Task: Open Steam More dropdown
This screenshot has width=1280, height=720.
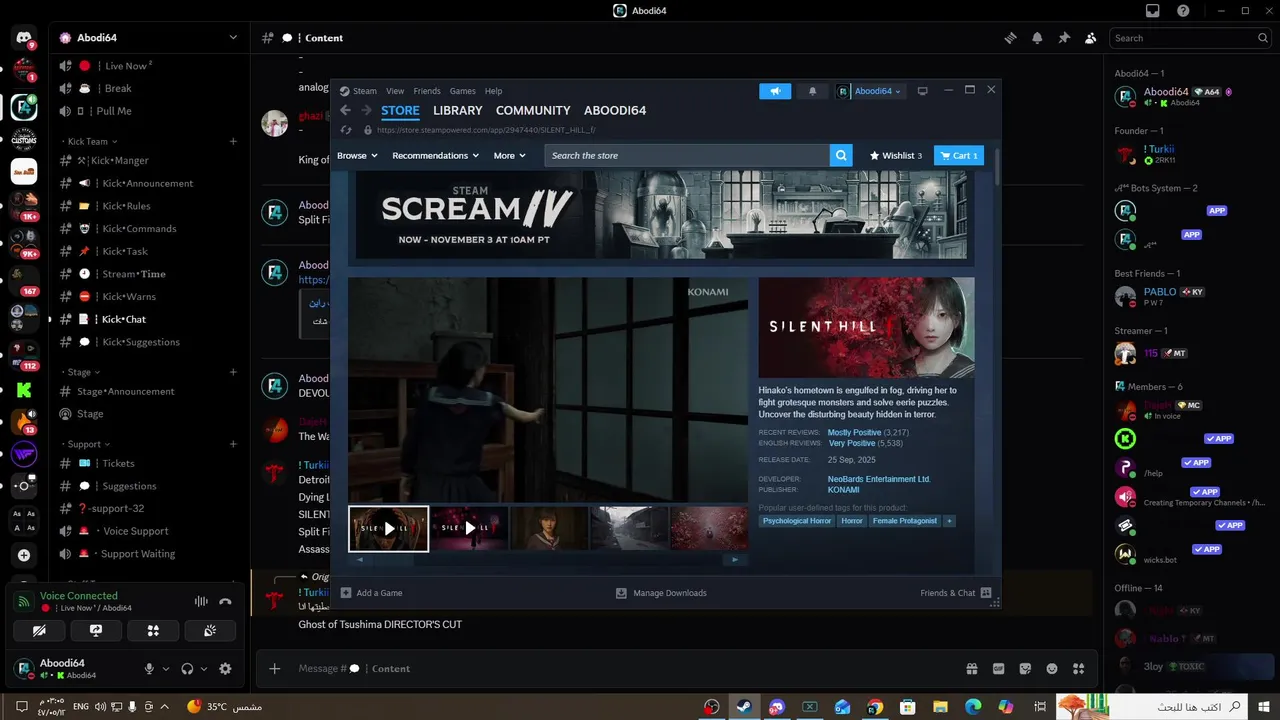Action: (x=509, y=156)
